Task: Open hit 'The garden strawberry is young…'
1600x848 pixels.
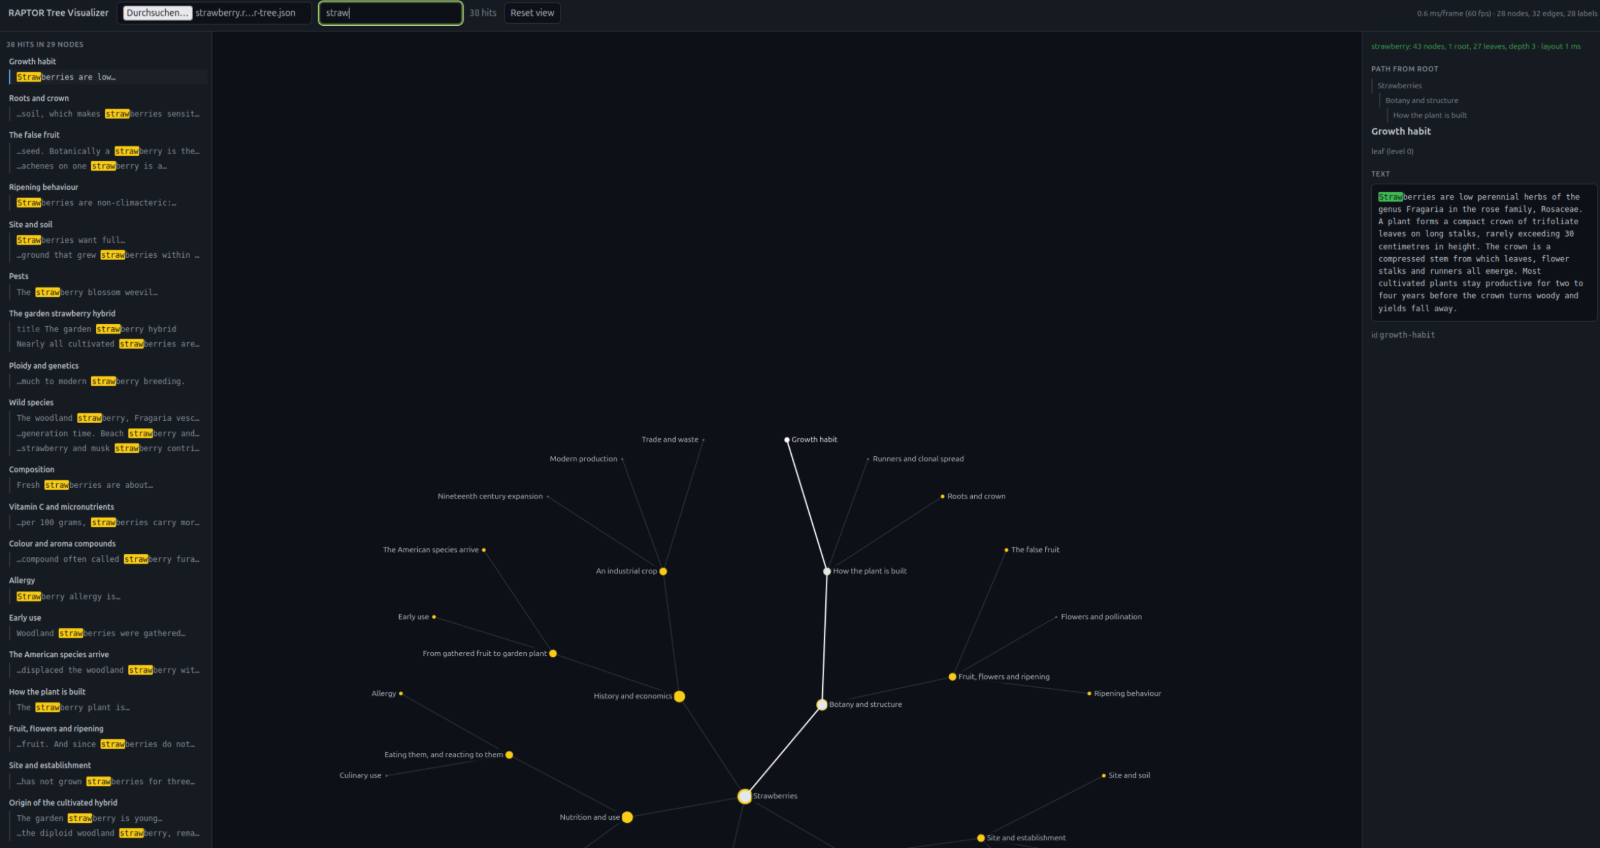Action: 109,818
